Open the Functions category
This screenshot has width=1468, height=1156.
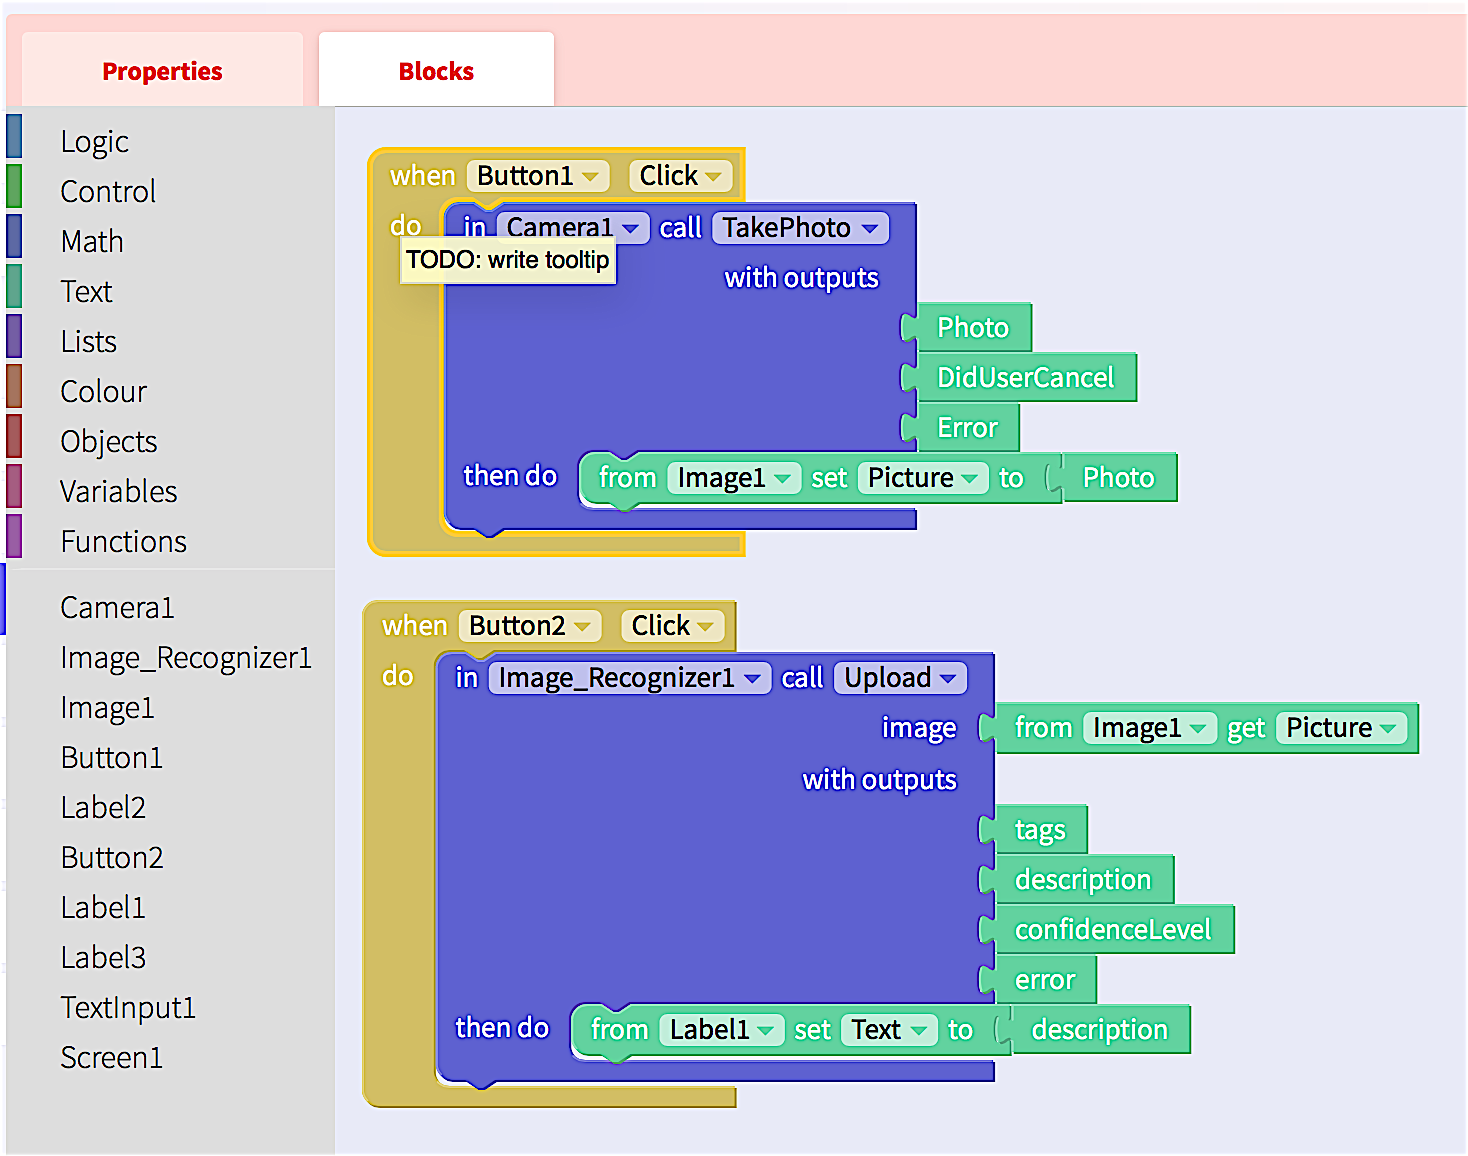[x=123, y=542]
